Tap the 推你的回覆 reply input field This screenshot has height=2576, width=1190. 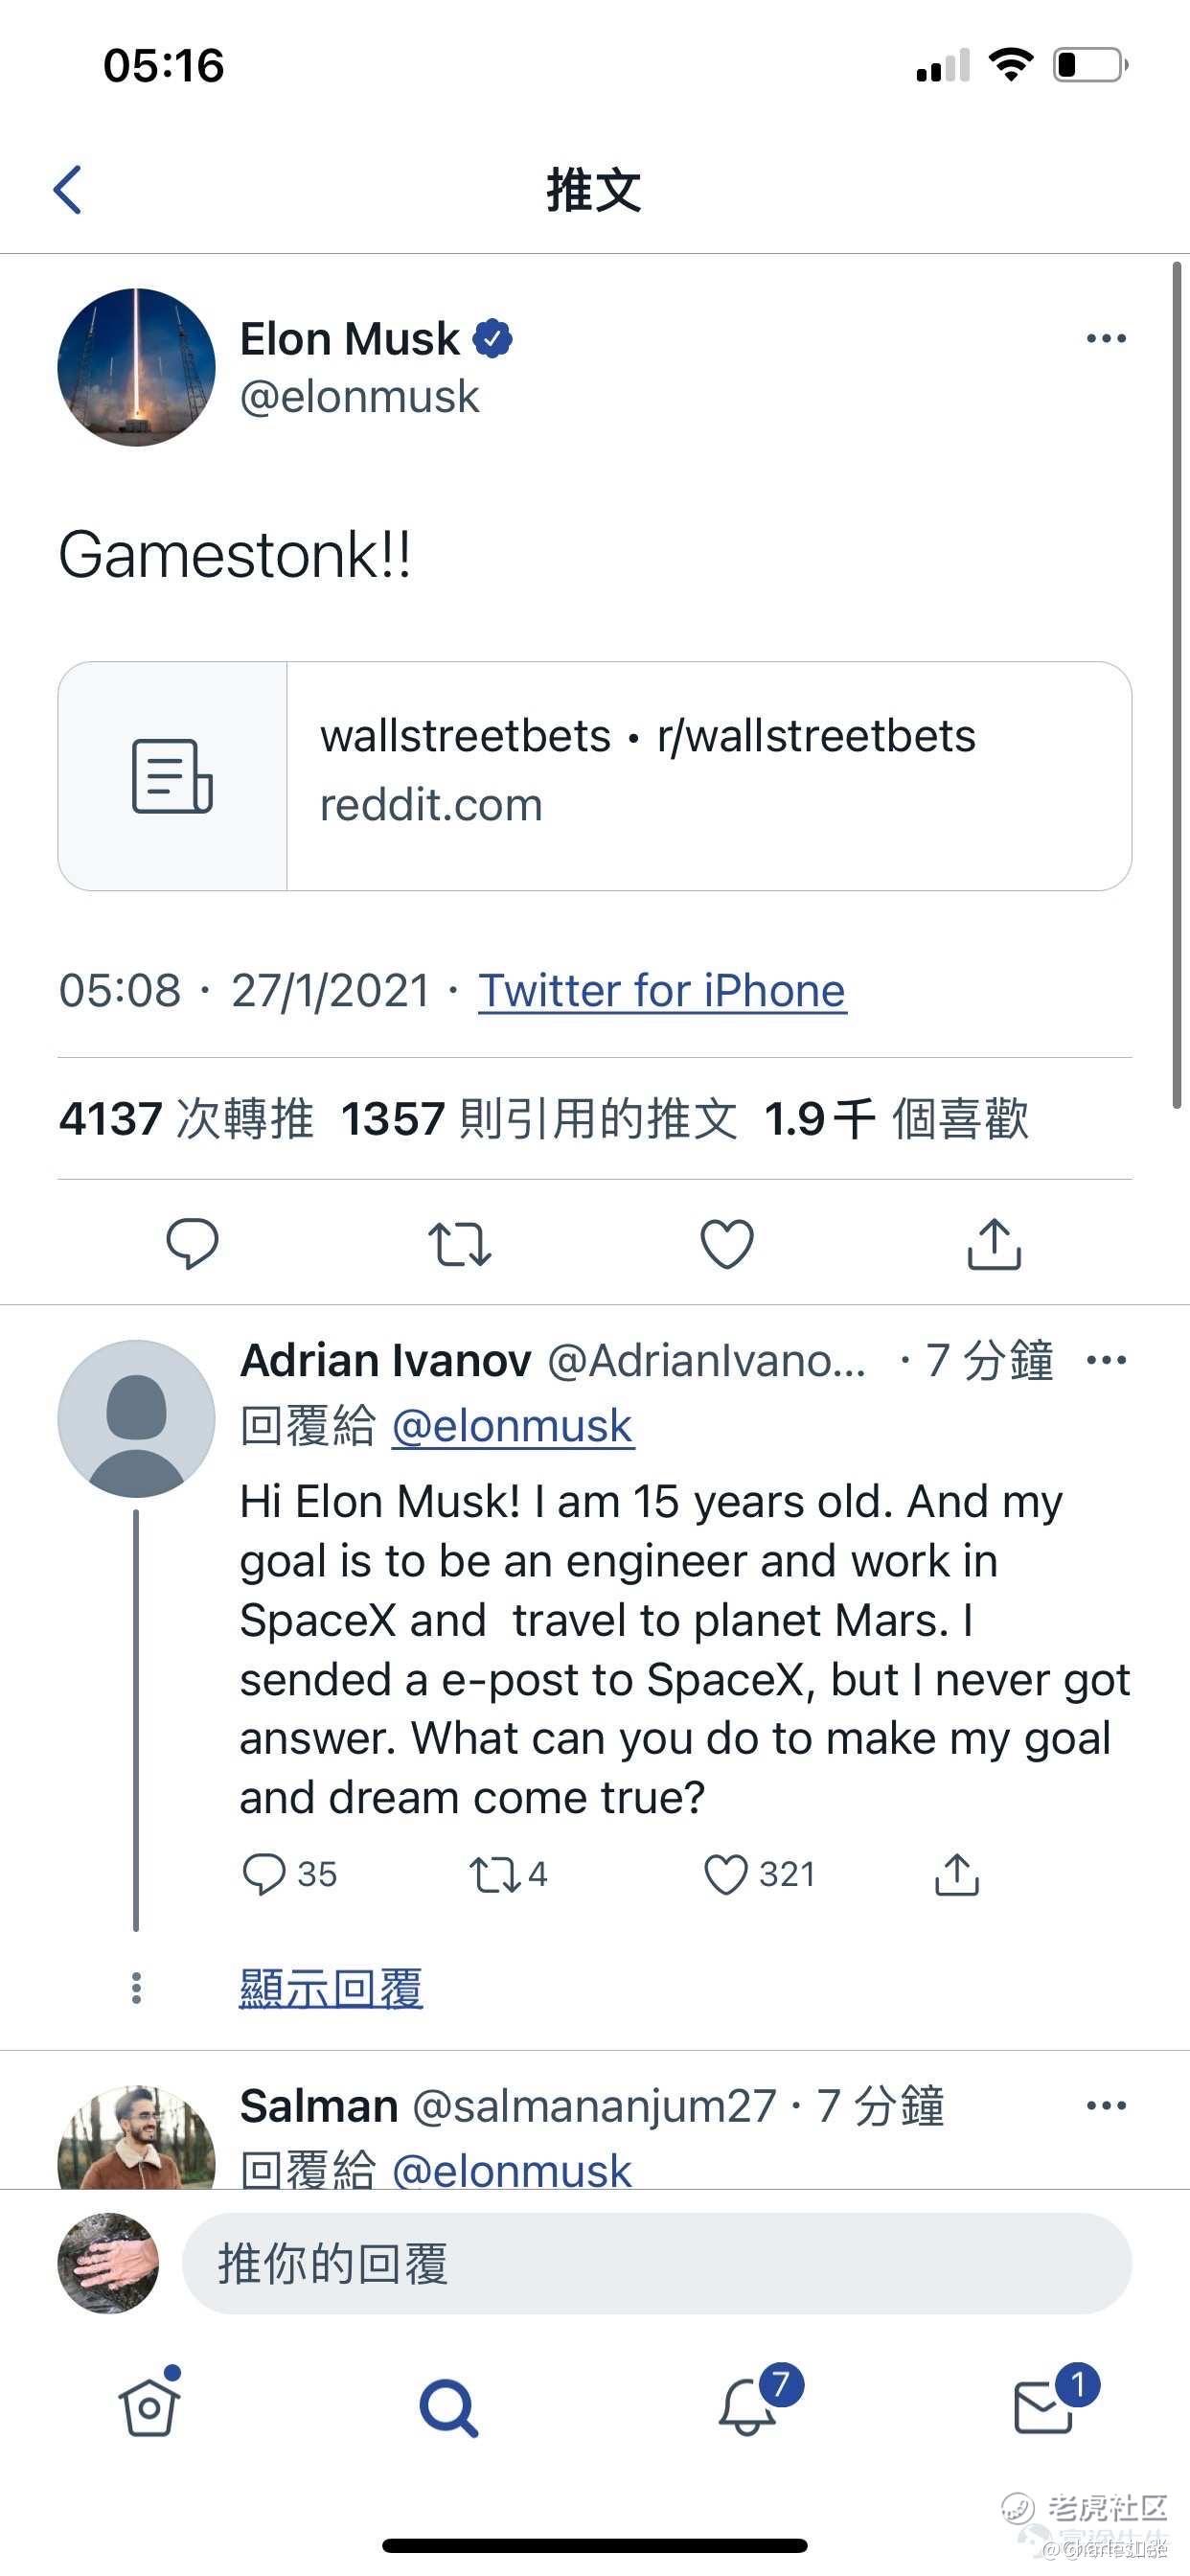(656, 2264)
